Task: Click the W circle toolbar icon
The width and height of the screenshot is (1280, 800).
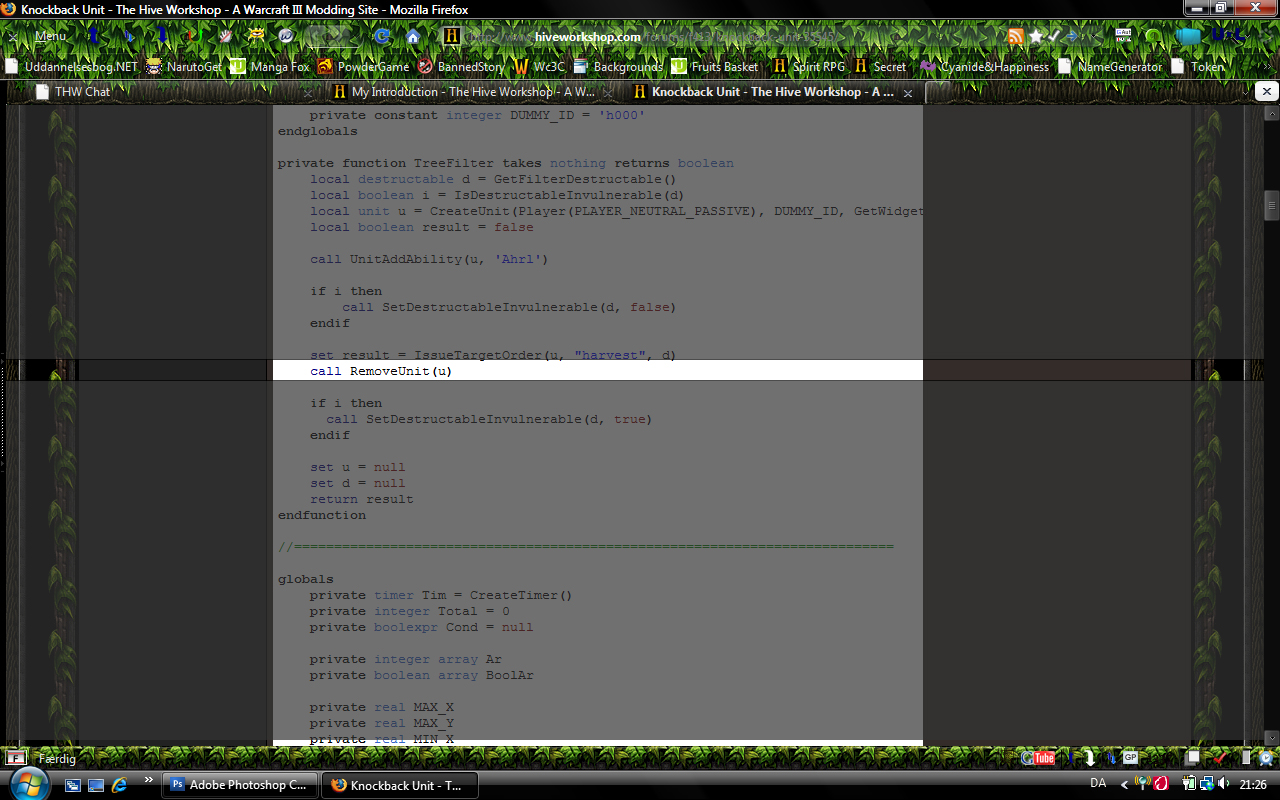Action: click(x=286, y=36)
